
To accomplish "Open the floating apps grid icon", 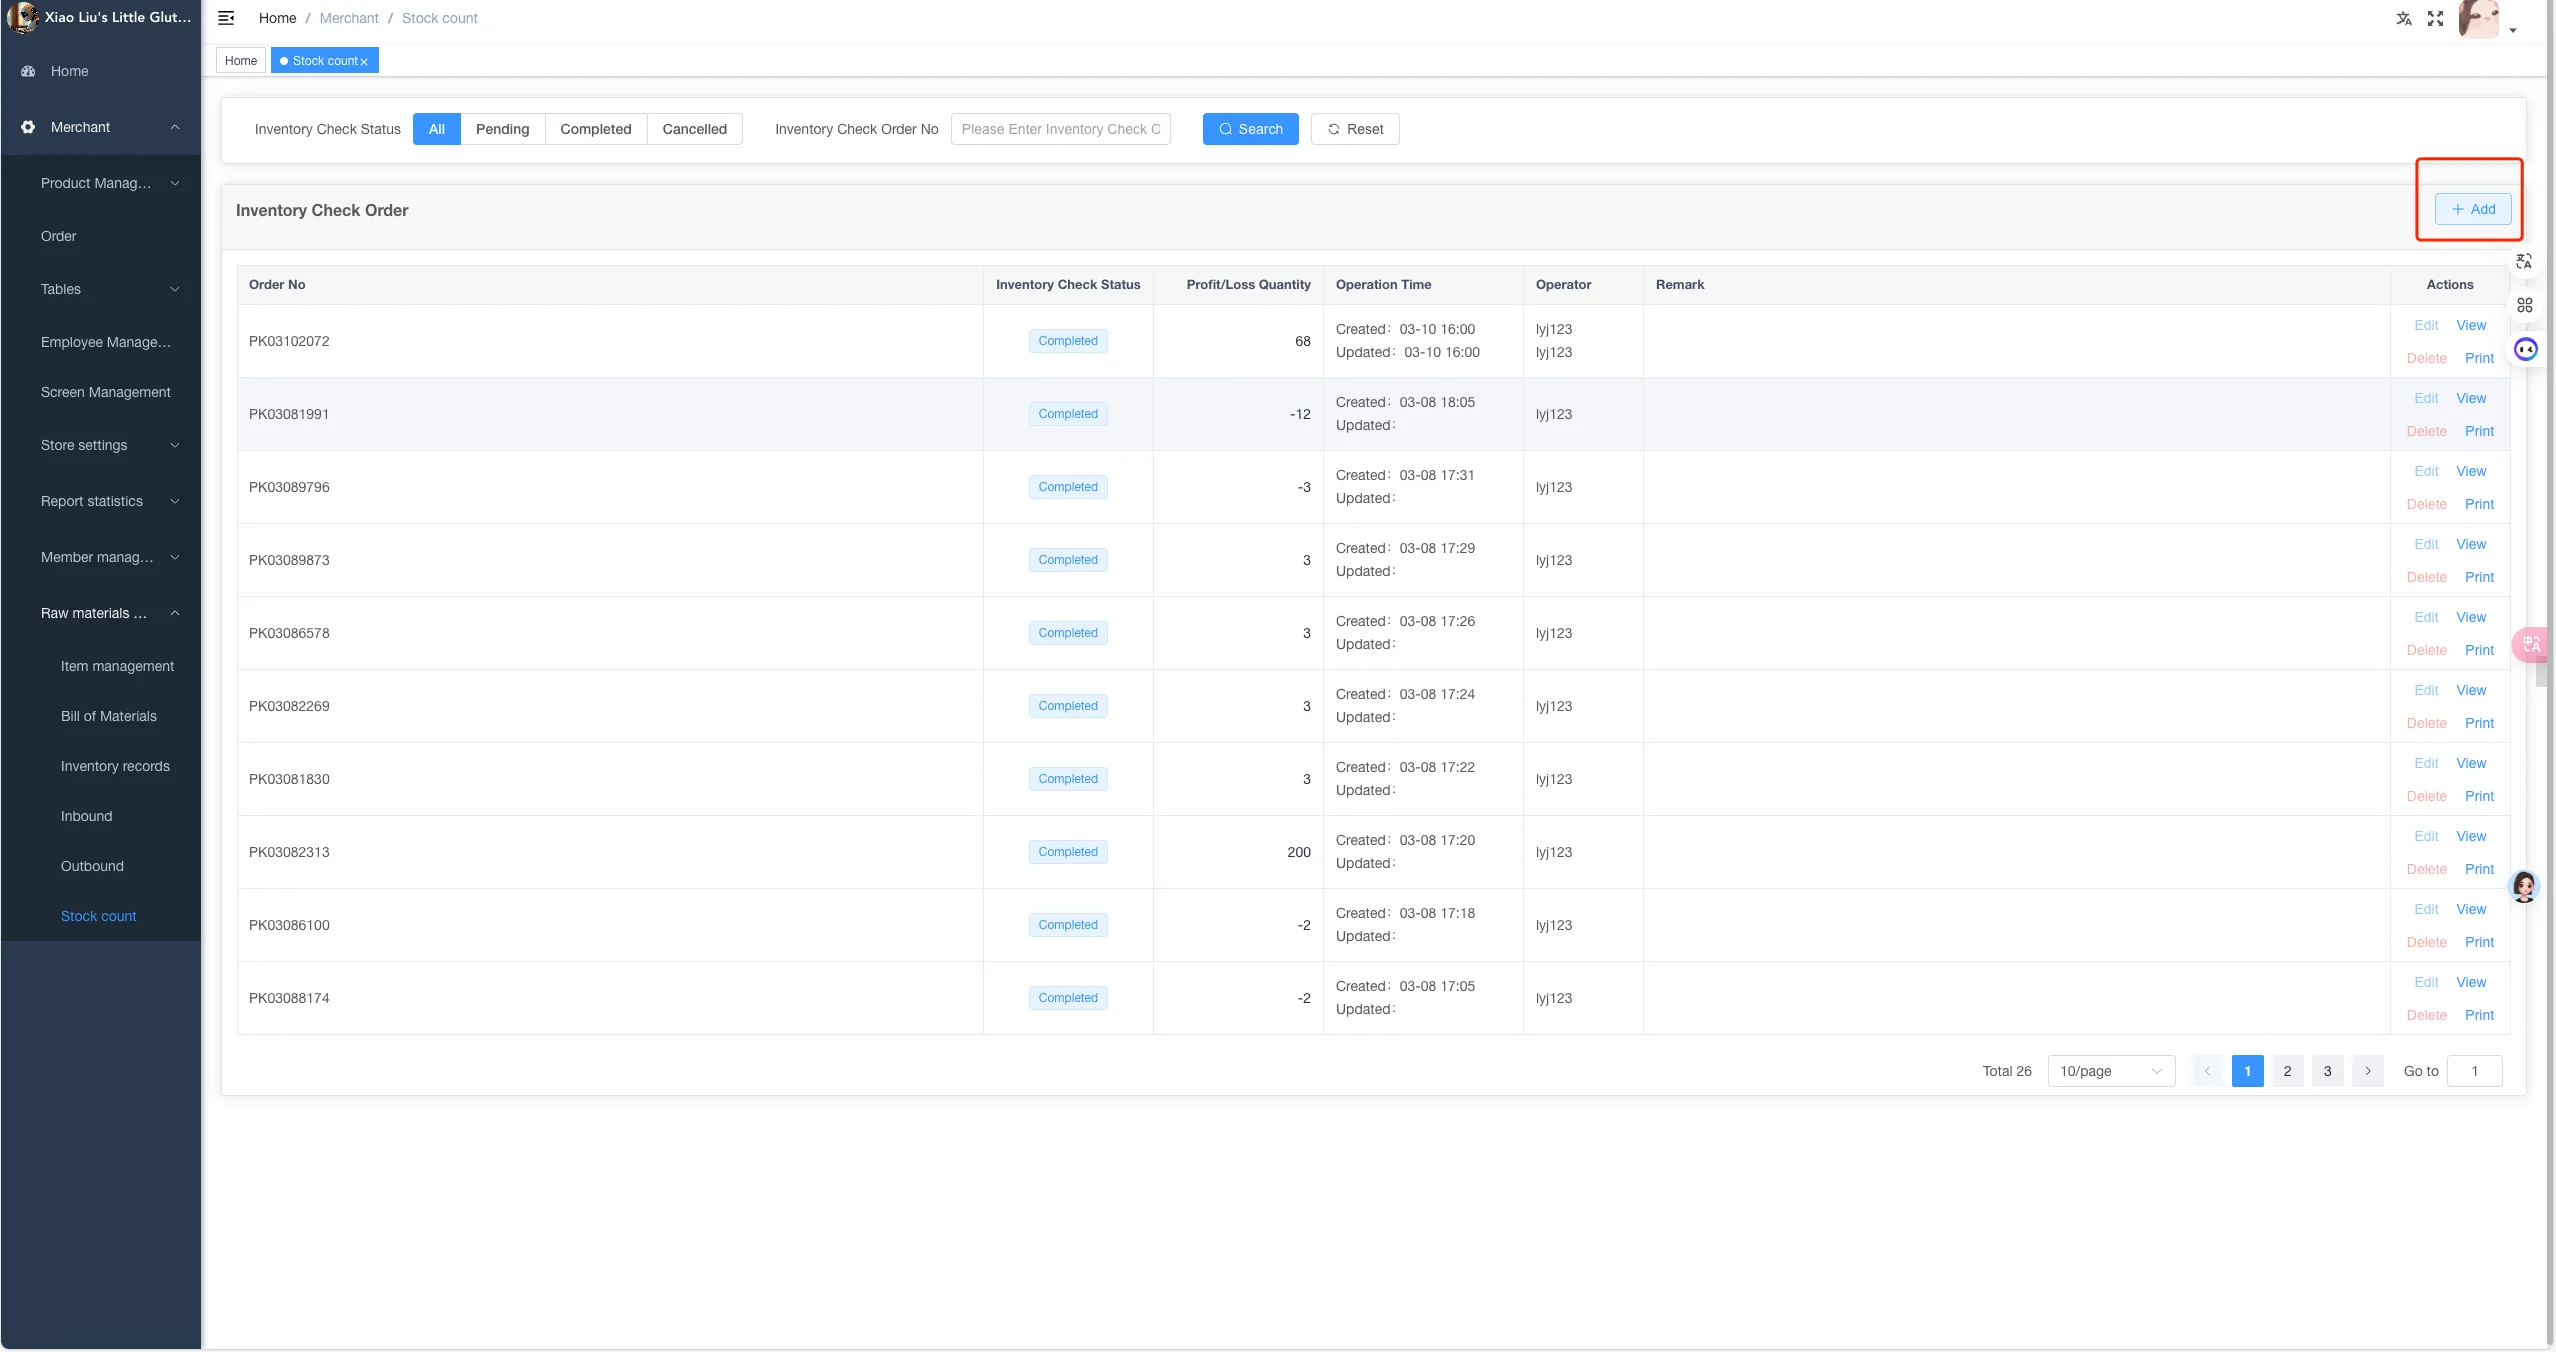I will (2524, 305).
